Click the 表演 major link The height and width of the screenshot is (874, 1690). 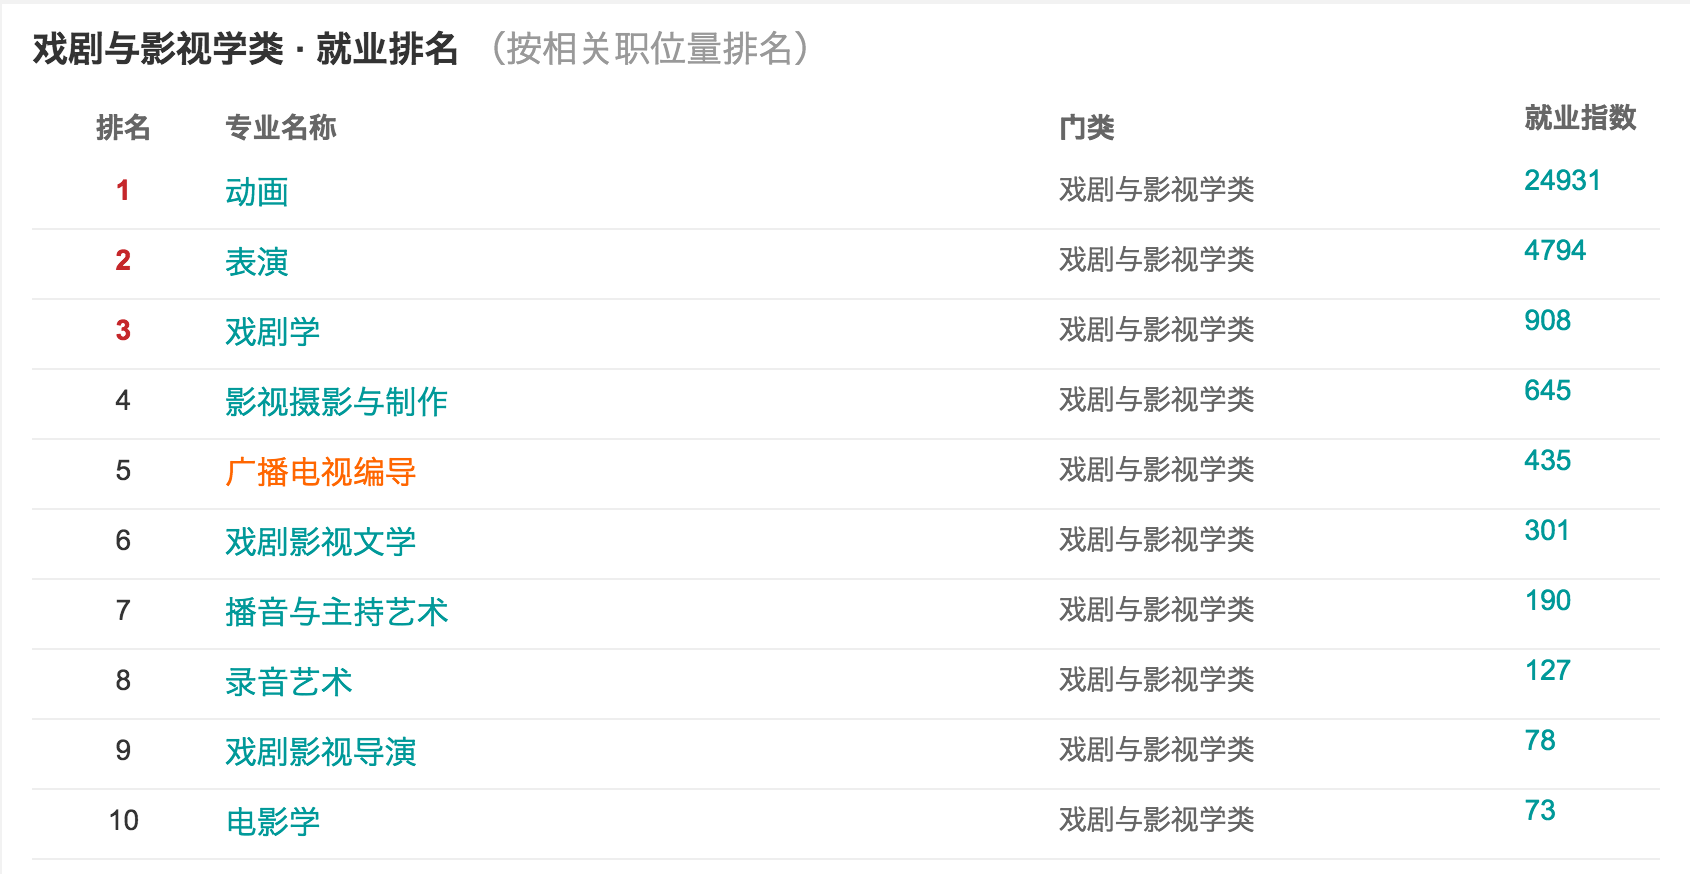[x=257, y=262]
